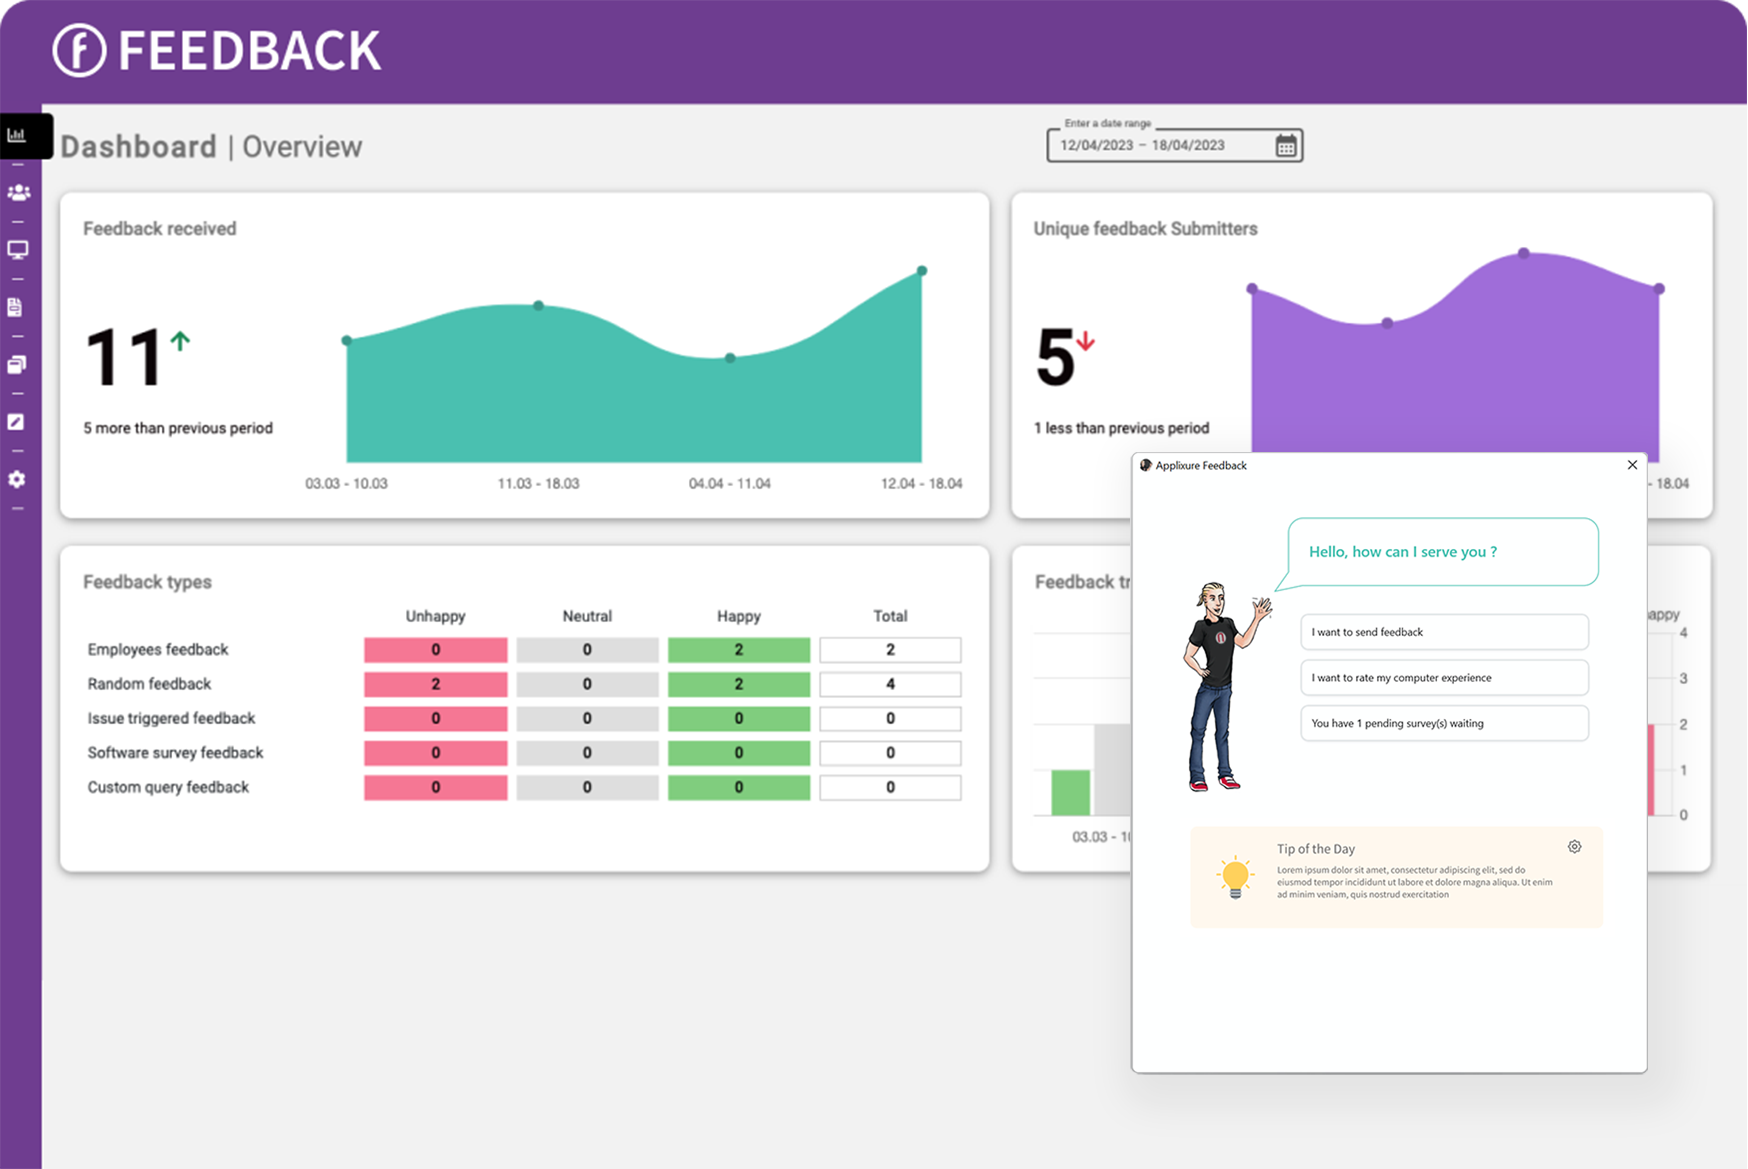The height and width of the screenshot is (1169, 1748).
Task: Open 'You have 1 pending survey(s) waiting'
Action: pos(1443,723)
